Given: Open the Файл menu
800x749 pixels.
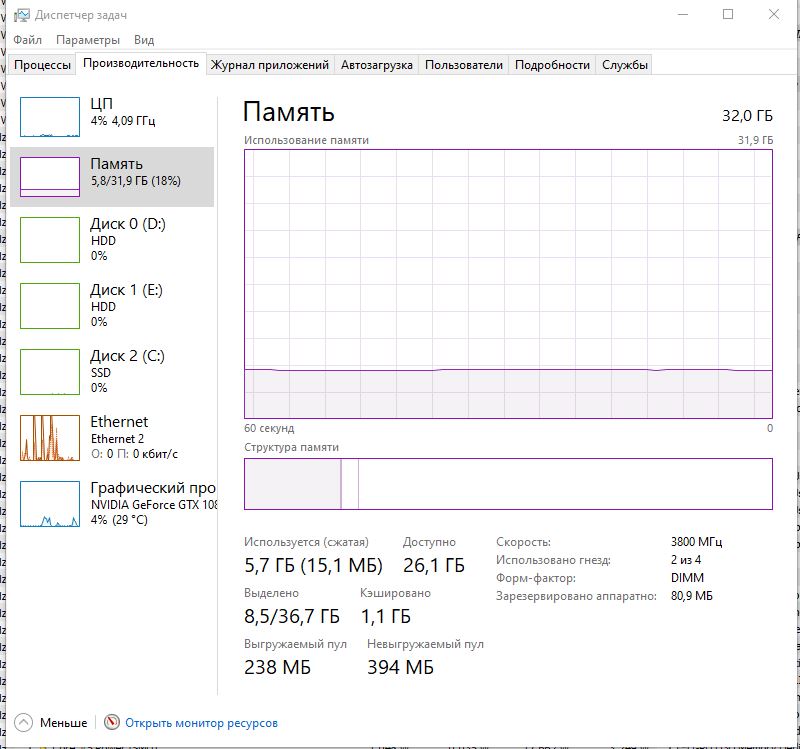Looking at the screenshot, I should (x=28, y=40).
